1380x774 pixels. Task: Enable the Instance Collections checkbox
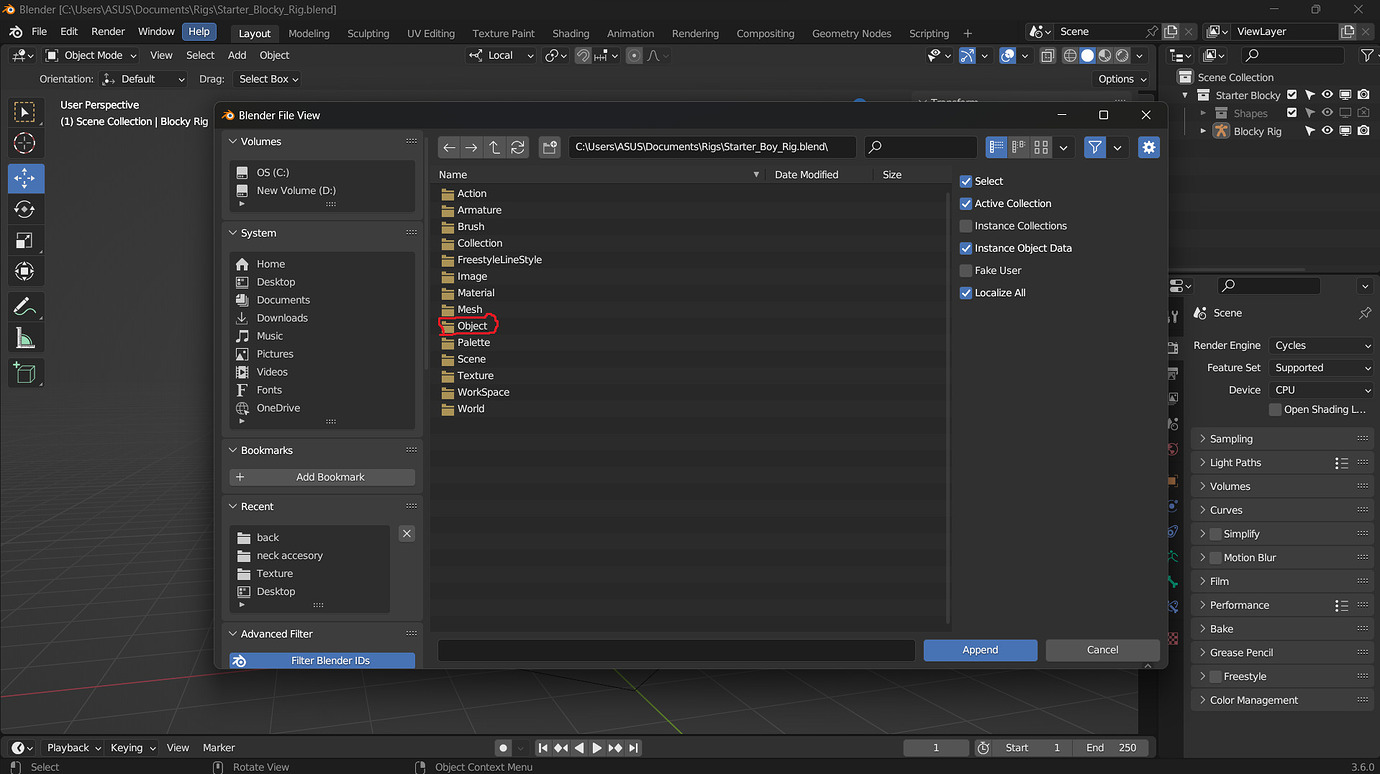tap(966, 226)
